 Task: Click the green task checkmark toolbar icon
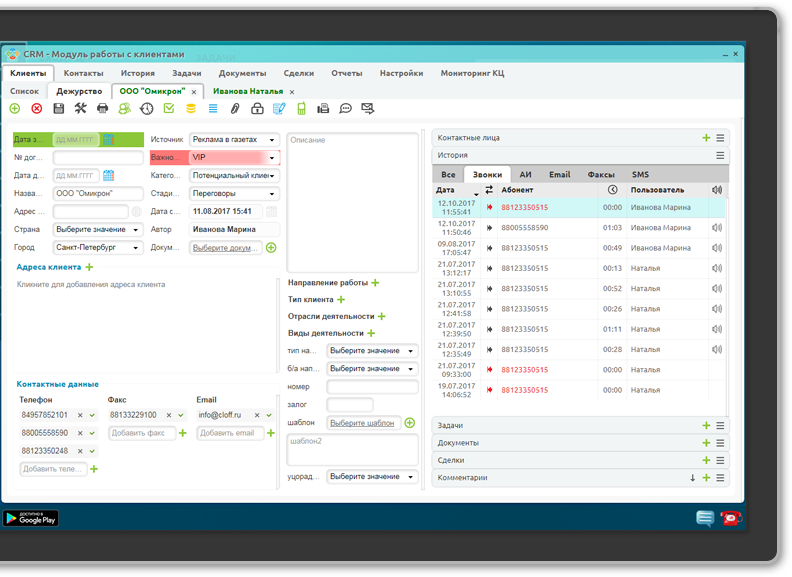[x=169, y=109]
